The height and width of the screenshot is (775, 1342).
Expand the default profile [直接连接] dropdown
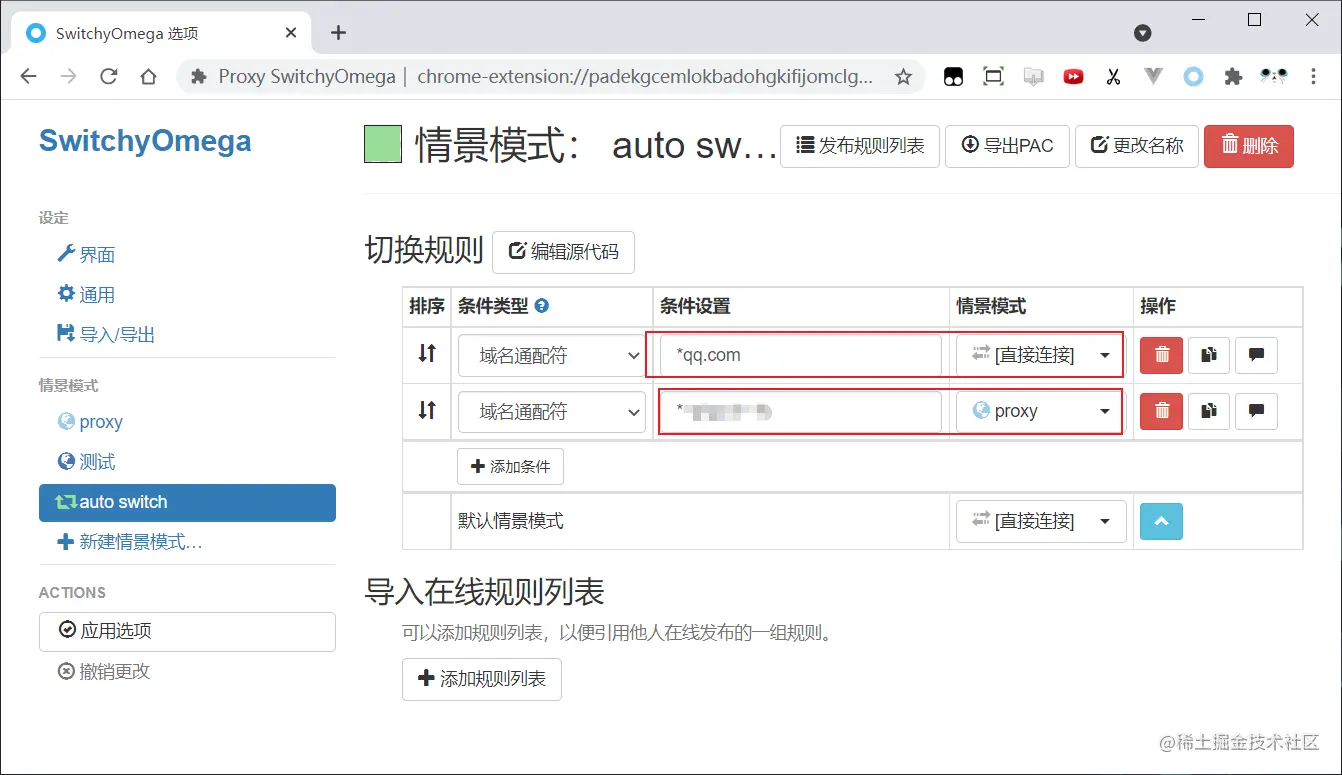(x=1041, y=521)
